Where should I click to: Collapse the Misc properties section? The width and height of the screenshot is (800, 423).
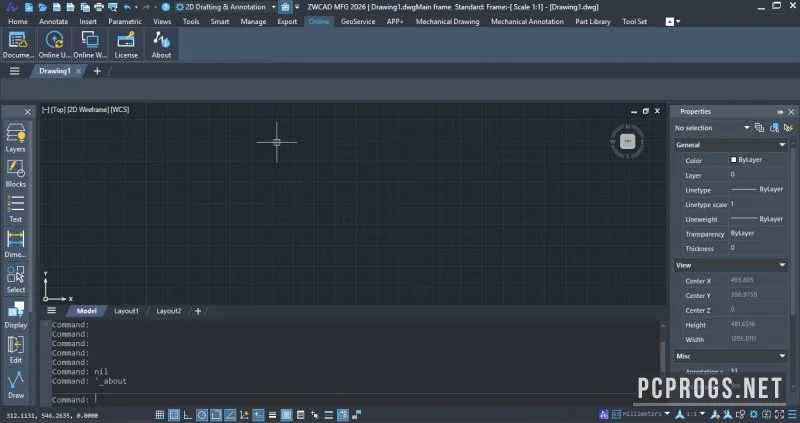coord(782,356)
